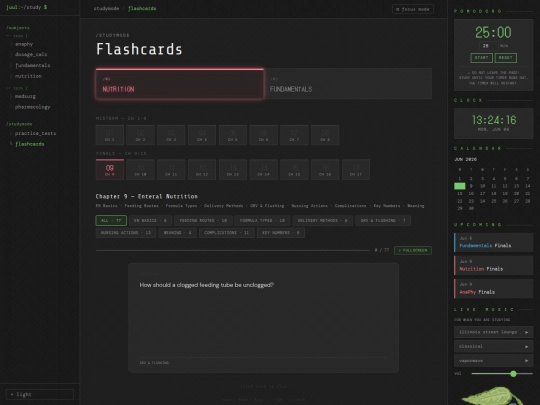540x405 pixels.
Task: Filter cards by Formula Types topic
Action: click(262, 220)
